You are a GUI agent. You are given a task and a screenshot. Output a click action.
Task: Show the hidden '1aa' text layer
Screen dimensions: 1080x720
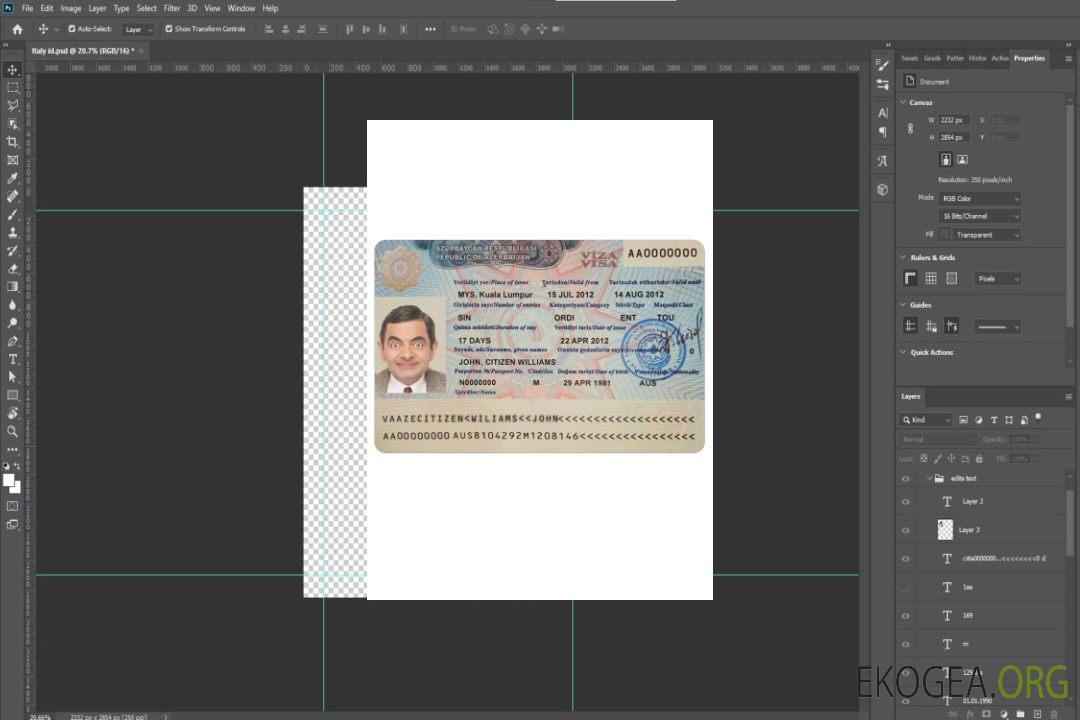point(906,587)
